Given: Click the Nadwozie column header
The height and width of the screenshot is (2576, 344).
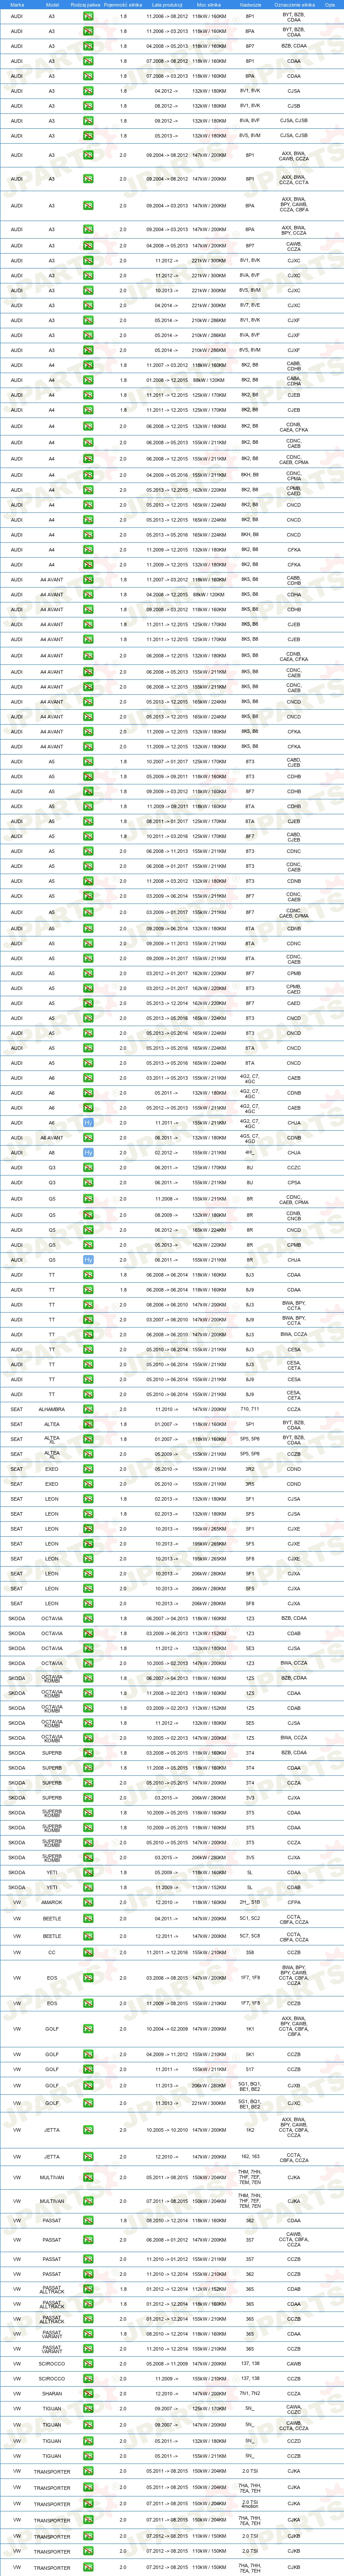Looking at the screenshot, I should pyautogui.click(x=250, y=4).
